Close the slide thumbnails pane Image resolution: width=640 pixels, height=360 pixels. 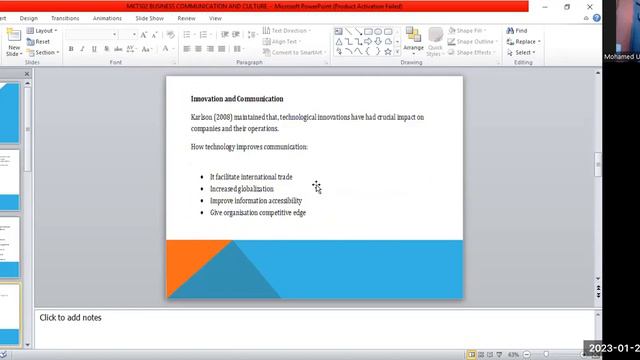(x=27, y=74)
